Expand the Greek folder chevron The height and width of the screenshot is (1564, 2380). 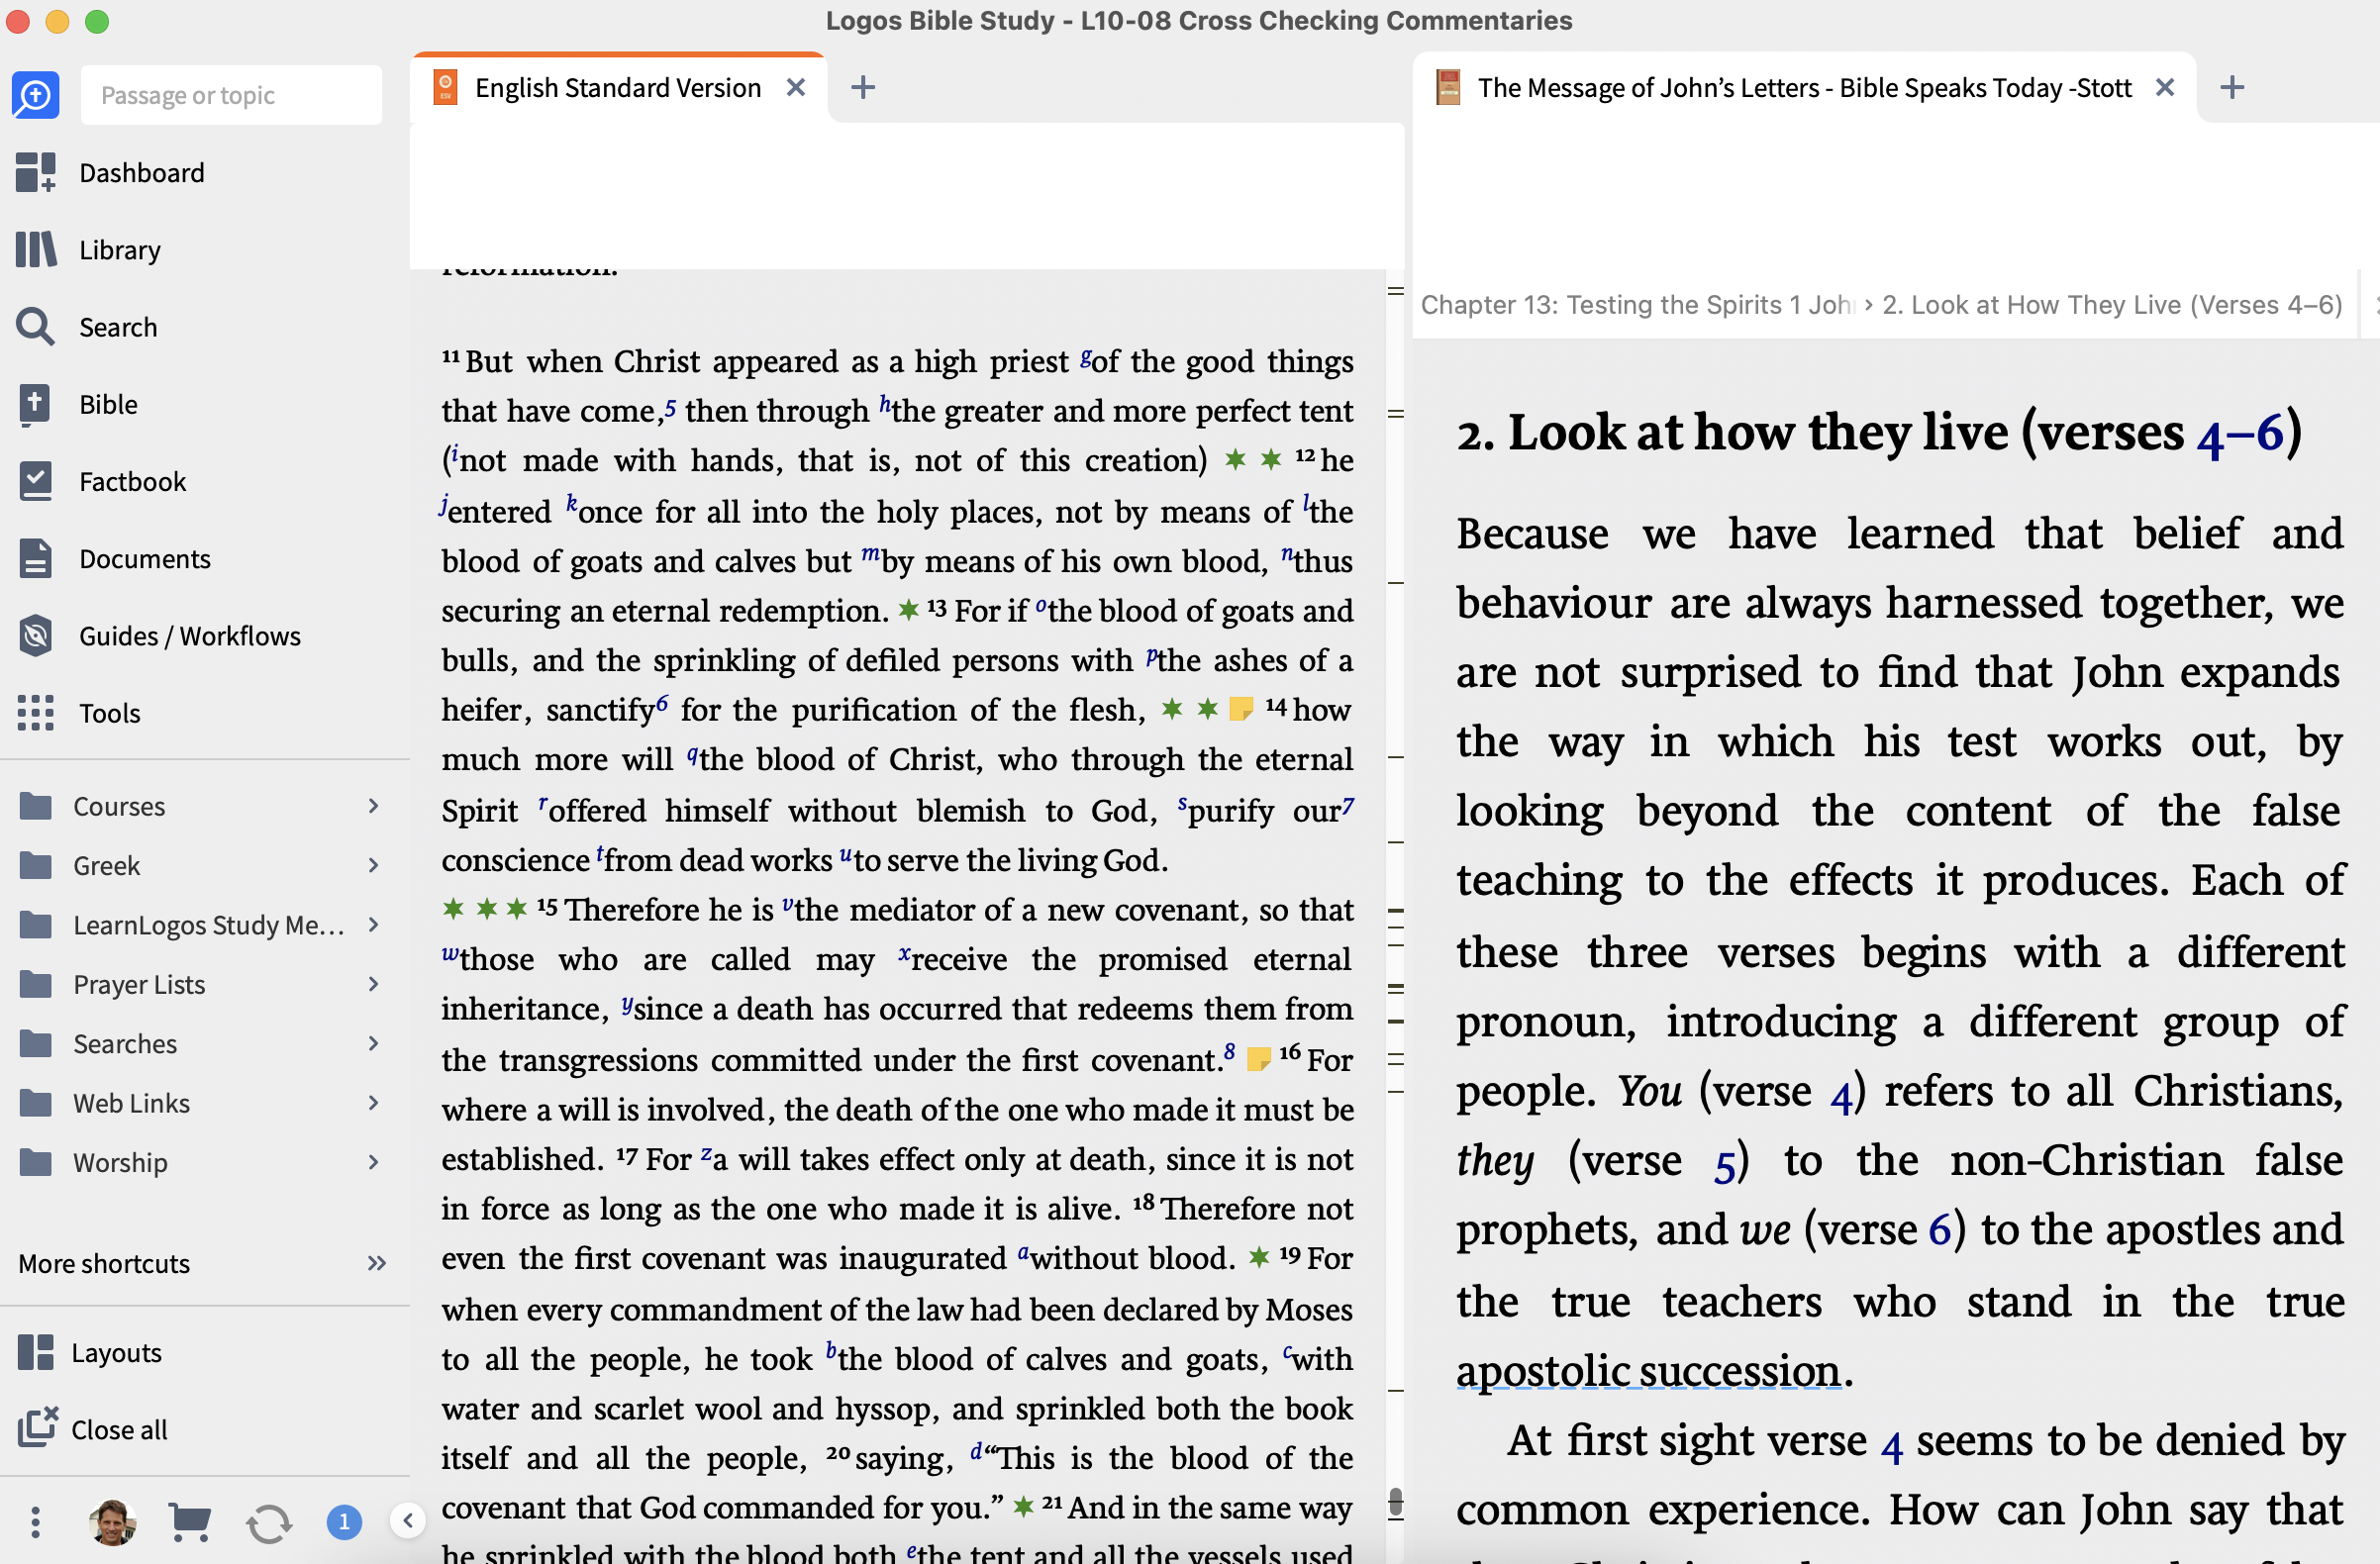click(373, 864)
